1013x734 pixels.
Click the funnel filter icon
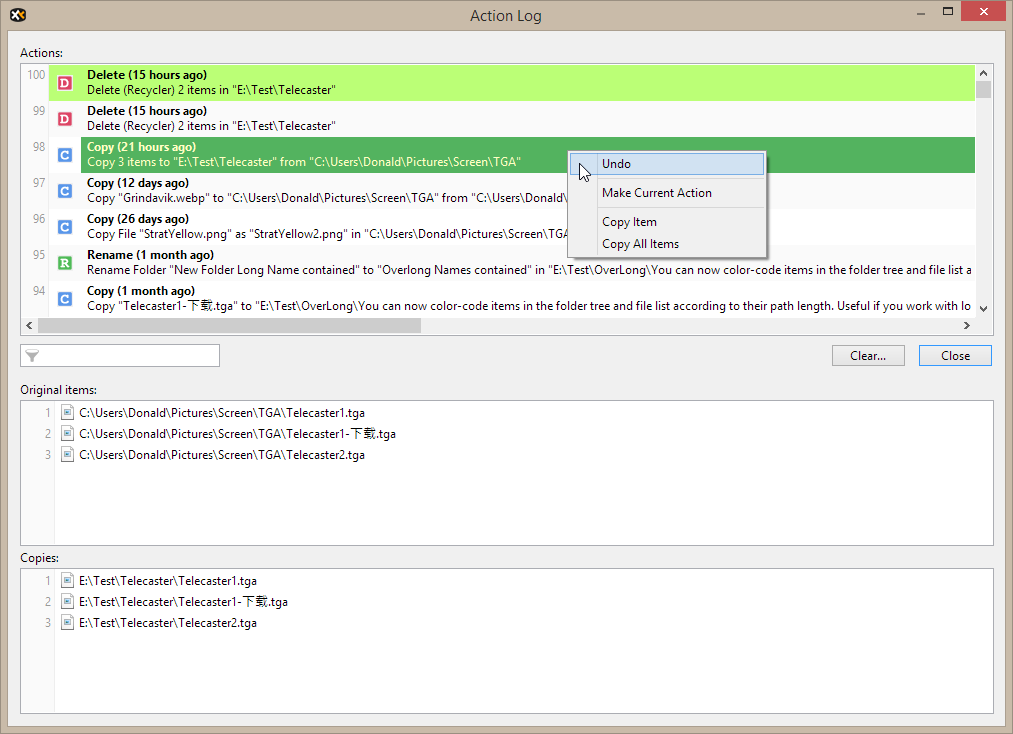tap(33, 356)
